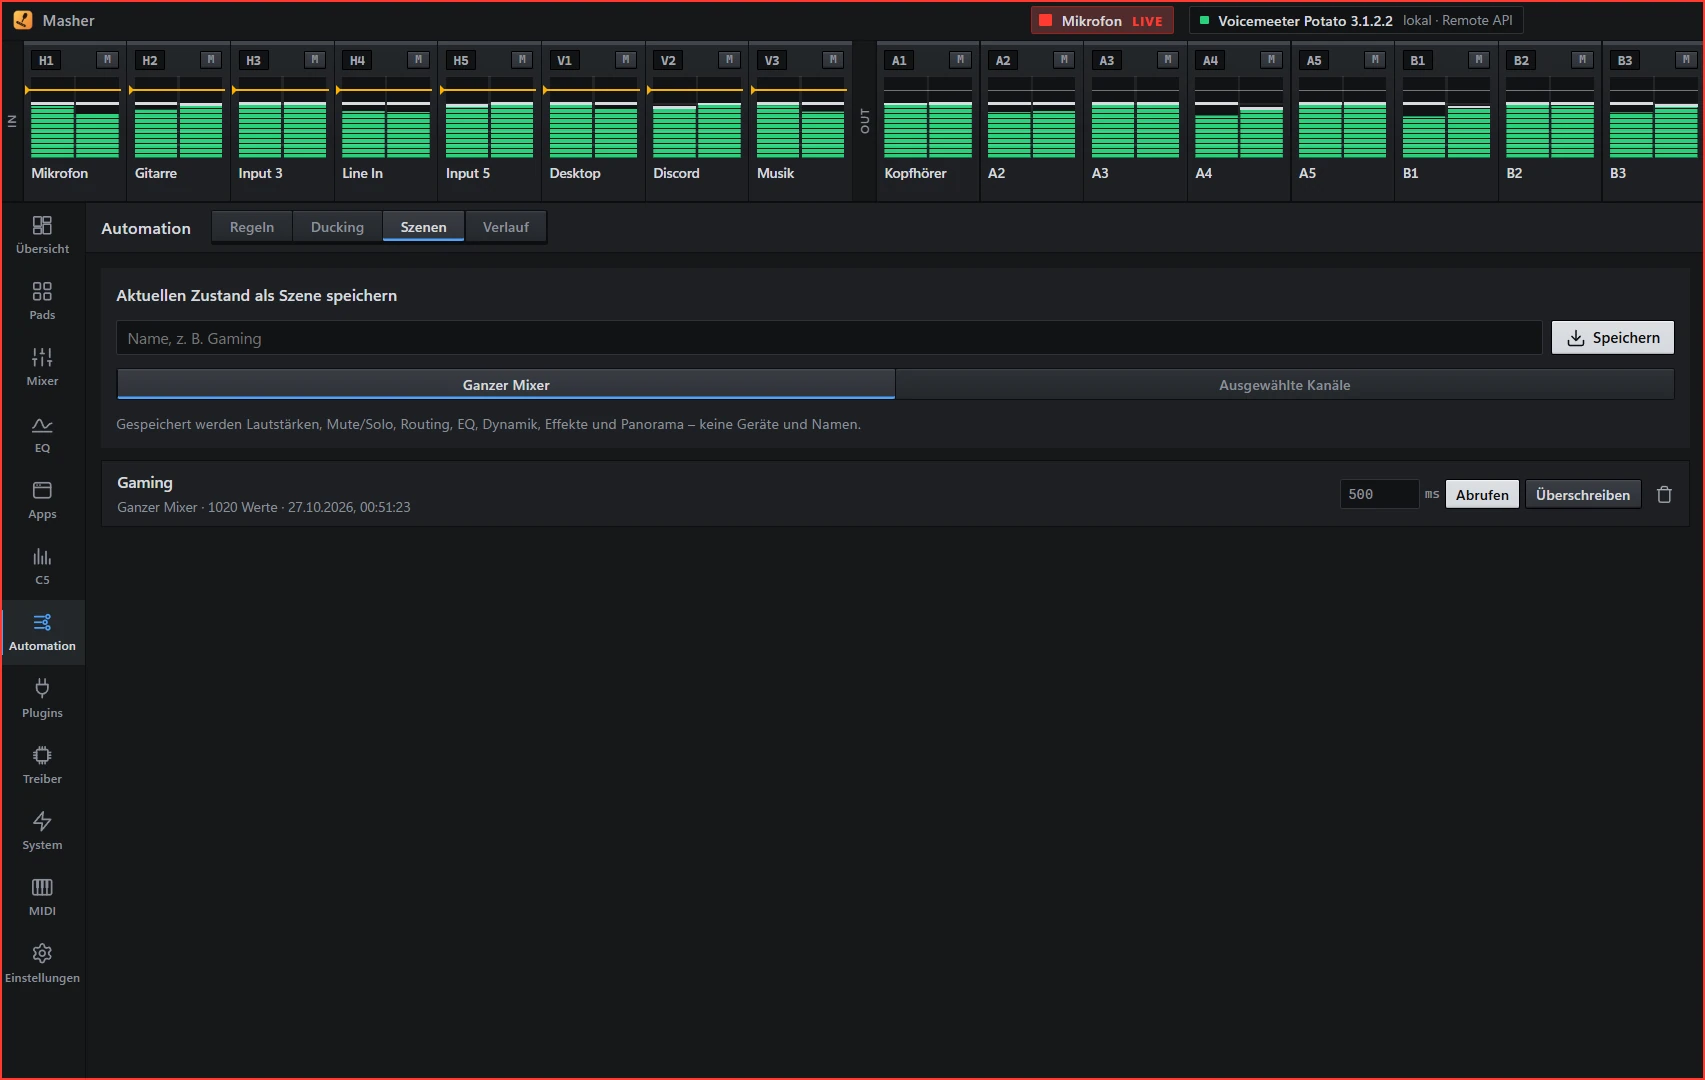The height and width of the screenshot is (1080, 1705).
Task: Recall the Gaming scene with Abrufen
Action: (x=1482, y=494)
